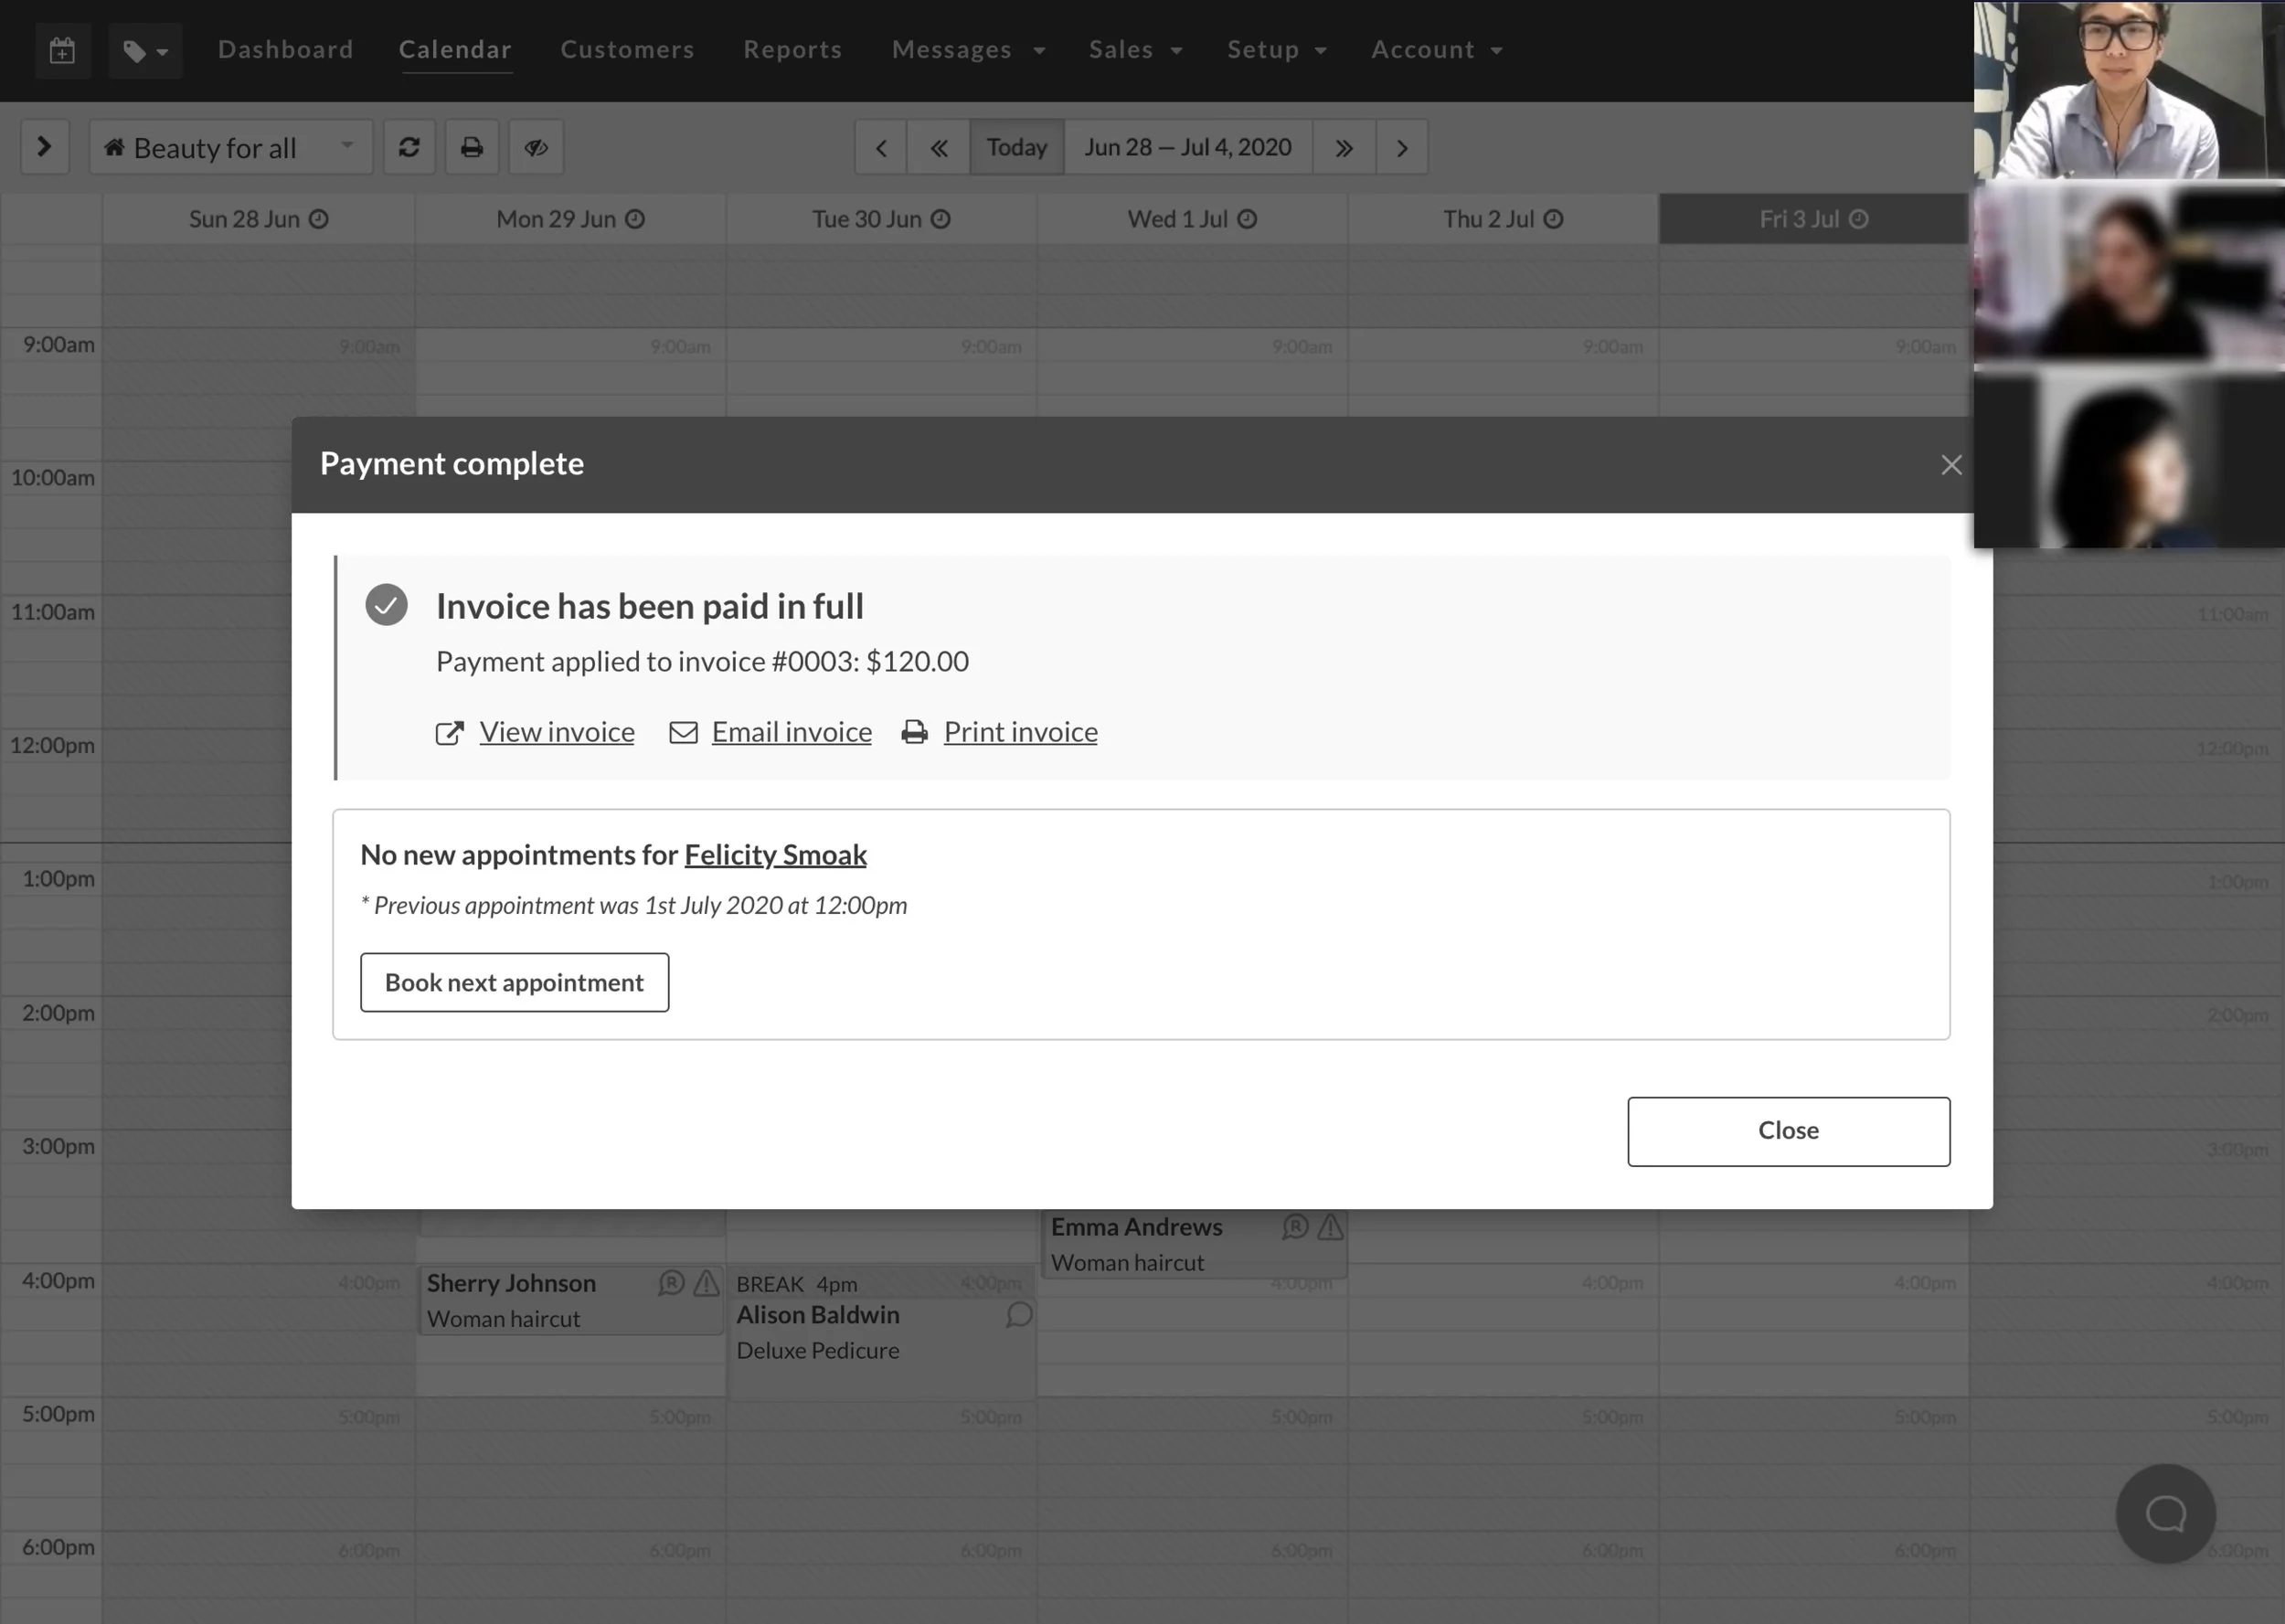The image size is (2285, 1624).
Task: Expand the sidebar with the chevron arrow
Action: [44, 148]
